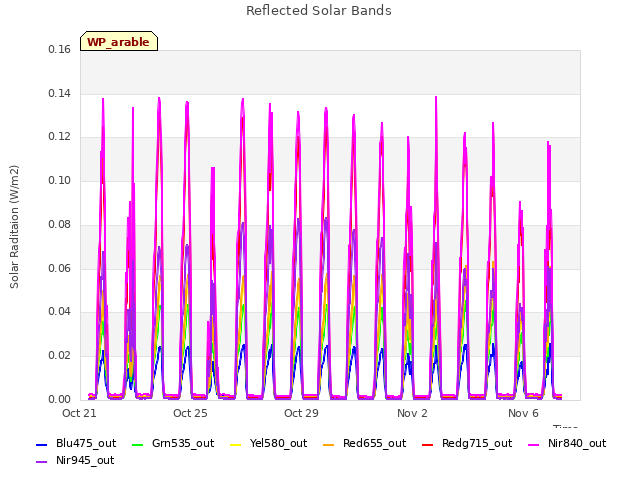Click the 0.14 y-axis tick label
Viewport: 640px width, 480px height.
tap(60, 93)
